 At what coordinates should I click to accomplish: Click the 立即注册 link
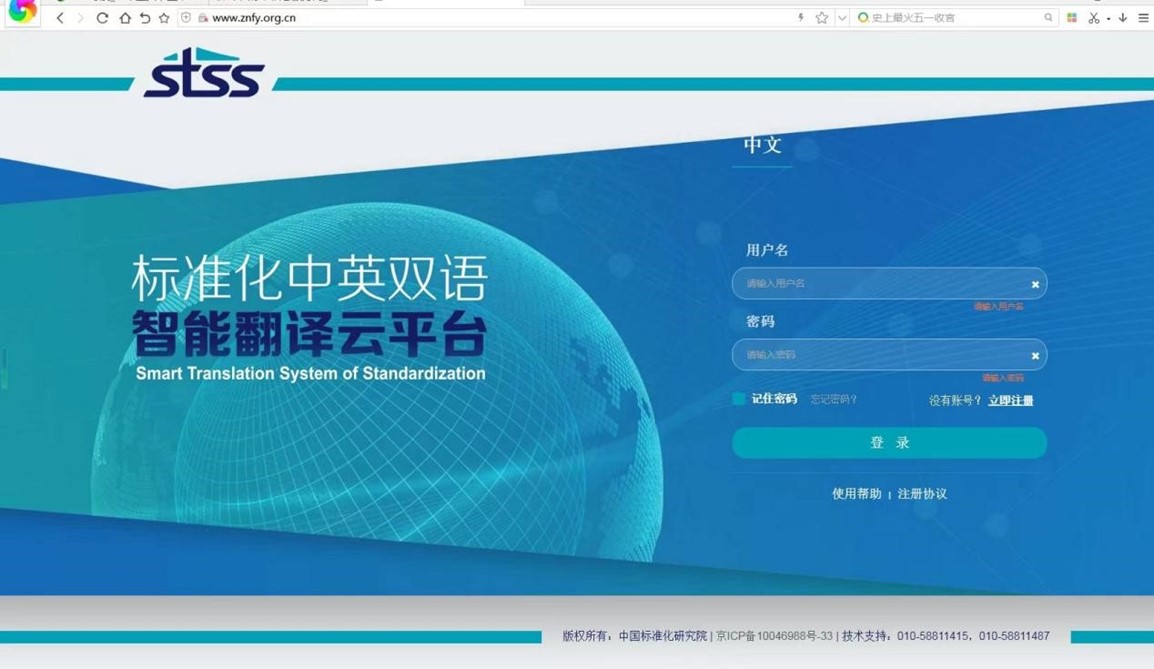[x=1010, y=400]
